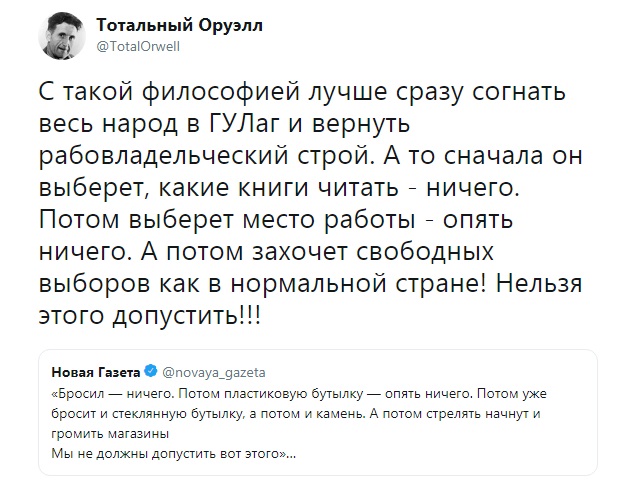Screen dimensions: 635x488
Task: Click "свободных" in the tweet text
Action: pyautogui.click(x=426, y=251)
